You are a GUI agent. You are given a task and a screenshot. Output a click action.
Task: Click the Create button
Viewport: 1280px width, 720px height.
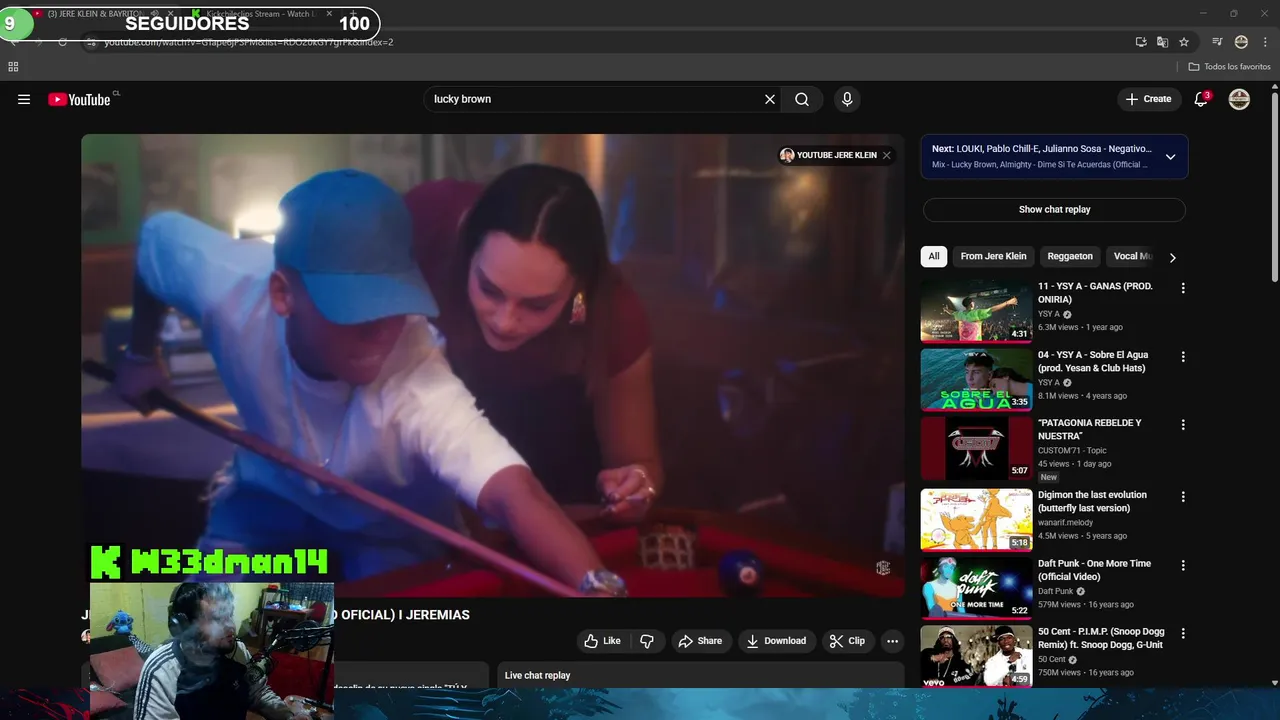(x=1148, y=99)
